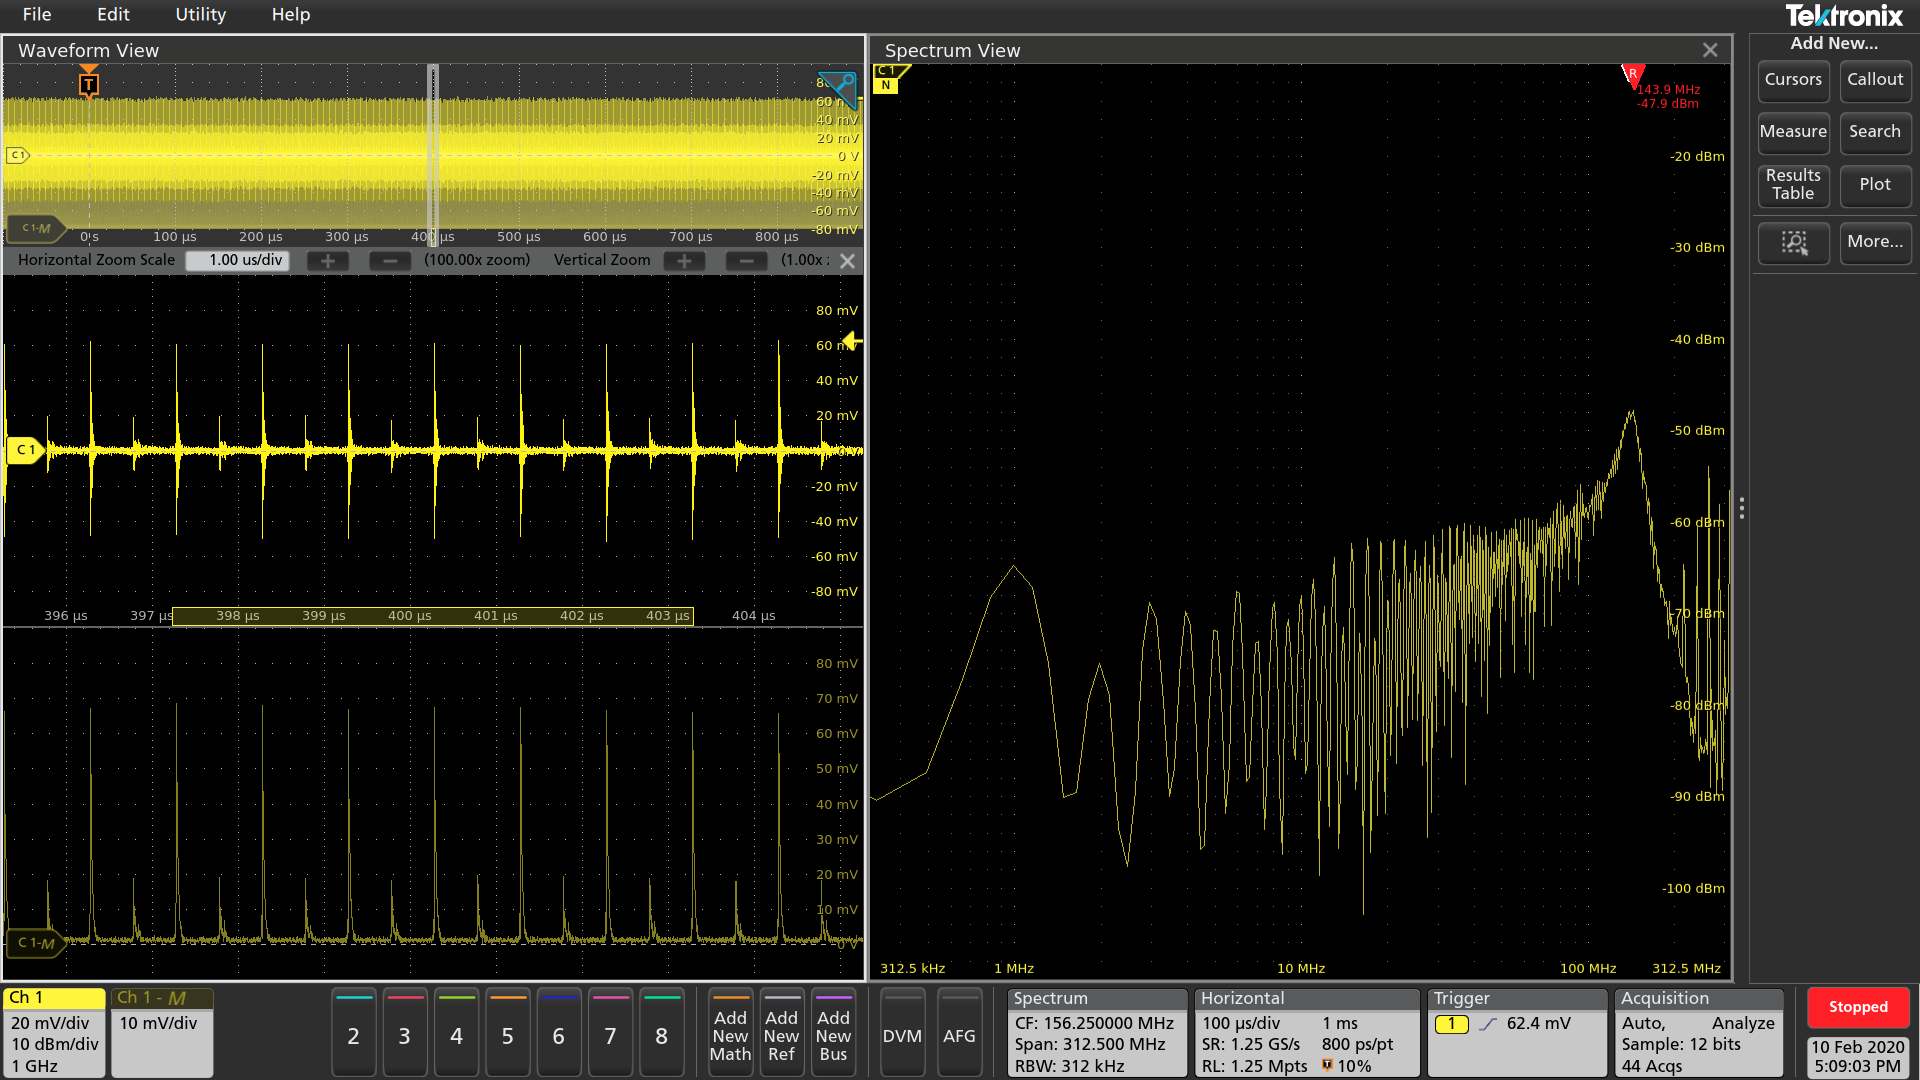Screen dimensions: 1920x1080
Task: Open the More... add-new options
Action: pyautogui.click(x=1875, y=242)
